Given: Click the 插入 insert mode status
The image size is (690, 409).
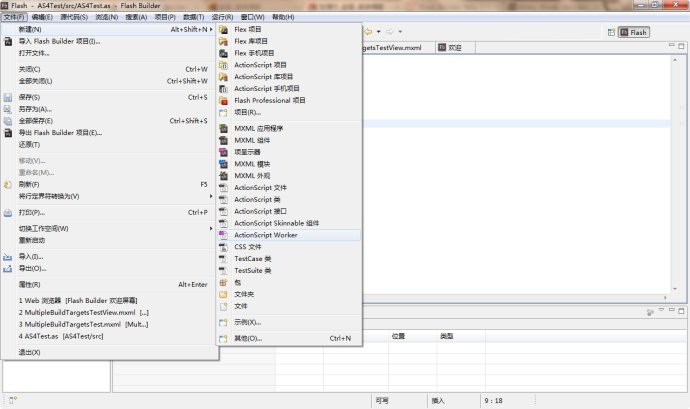Looking at the screenshot, I should click(x=438, y=401).
